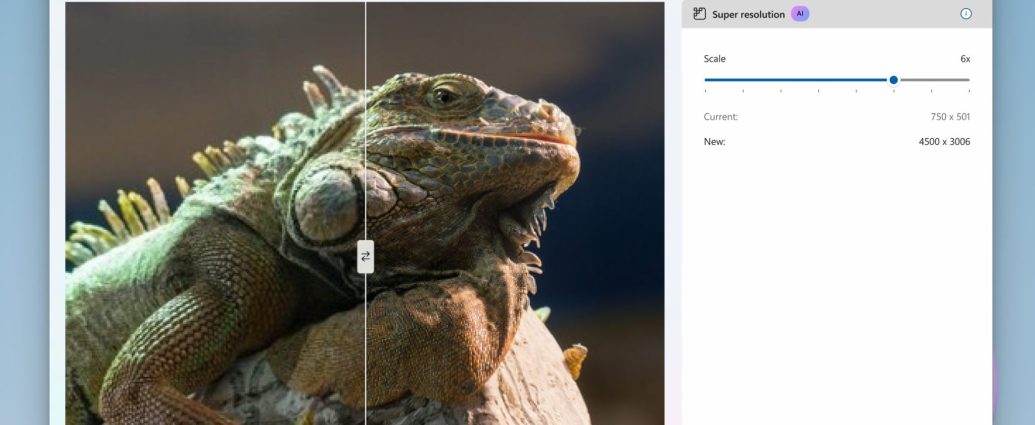The height and width of the screenshot is (425, 1035).
Task: Set Scale slider to fifth tick, 5x
Action: 856,80
